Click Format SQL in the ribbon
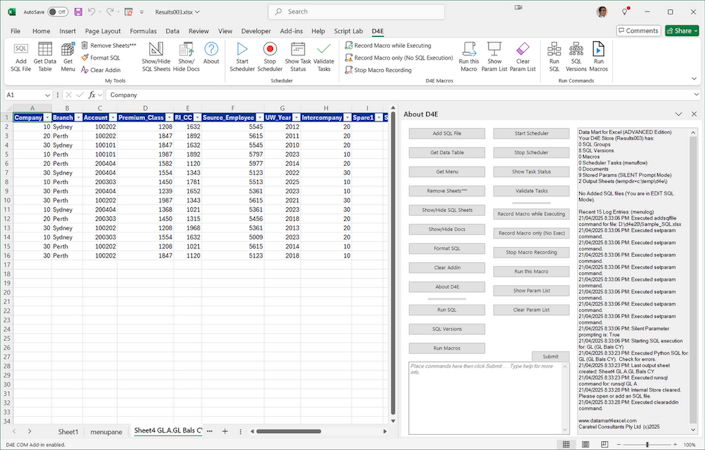 click(101, 58)
